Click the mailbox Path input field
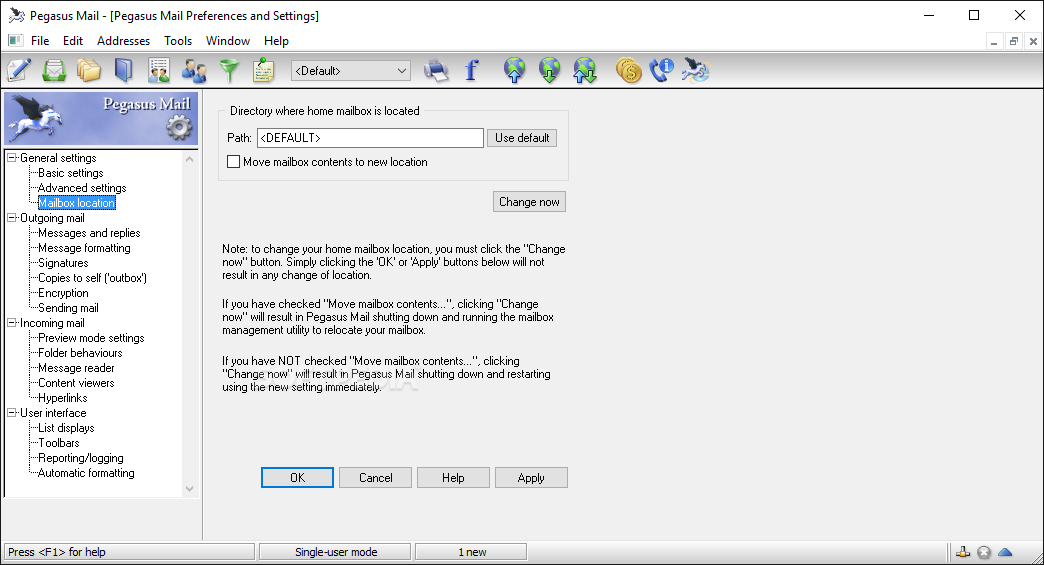The width and height of the screenshot is (1044, 565). point(370,138)
